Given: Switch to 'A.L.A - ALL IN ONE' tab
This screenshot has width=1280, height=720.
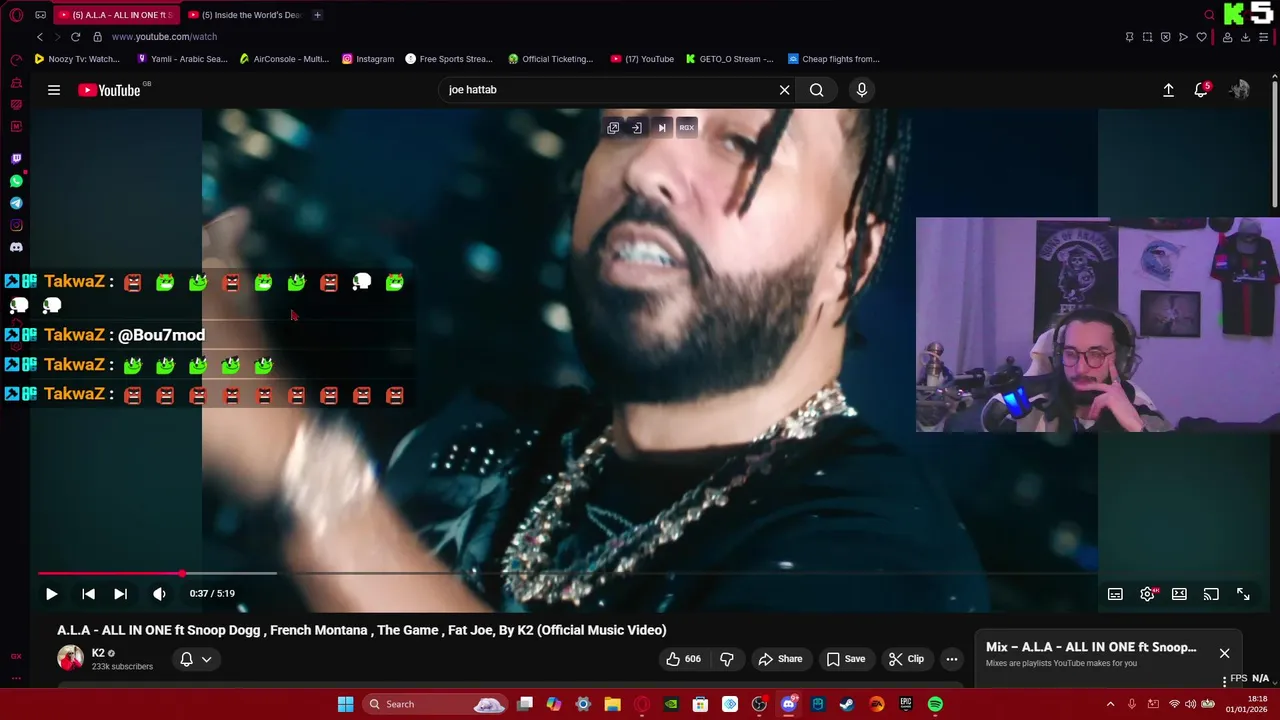Looking at the screenshot, I should 115,15.
